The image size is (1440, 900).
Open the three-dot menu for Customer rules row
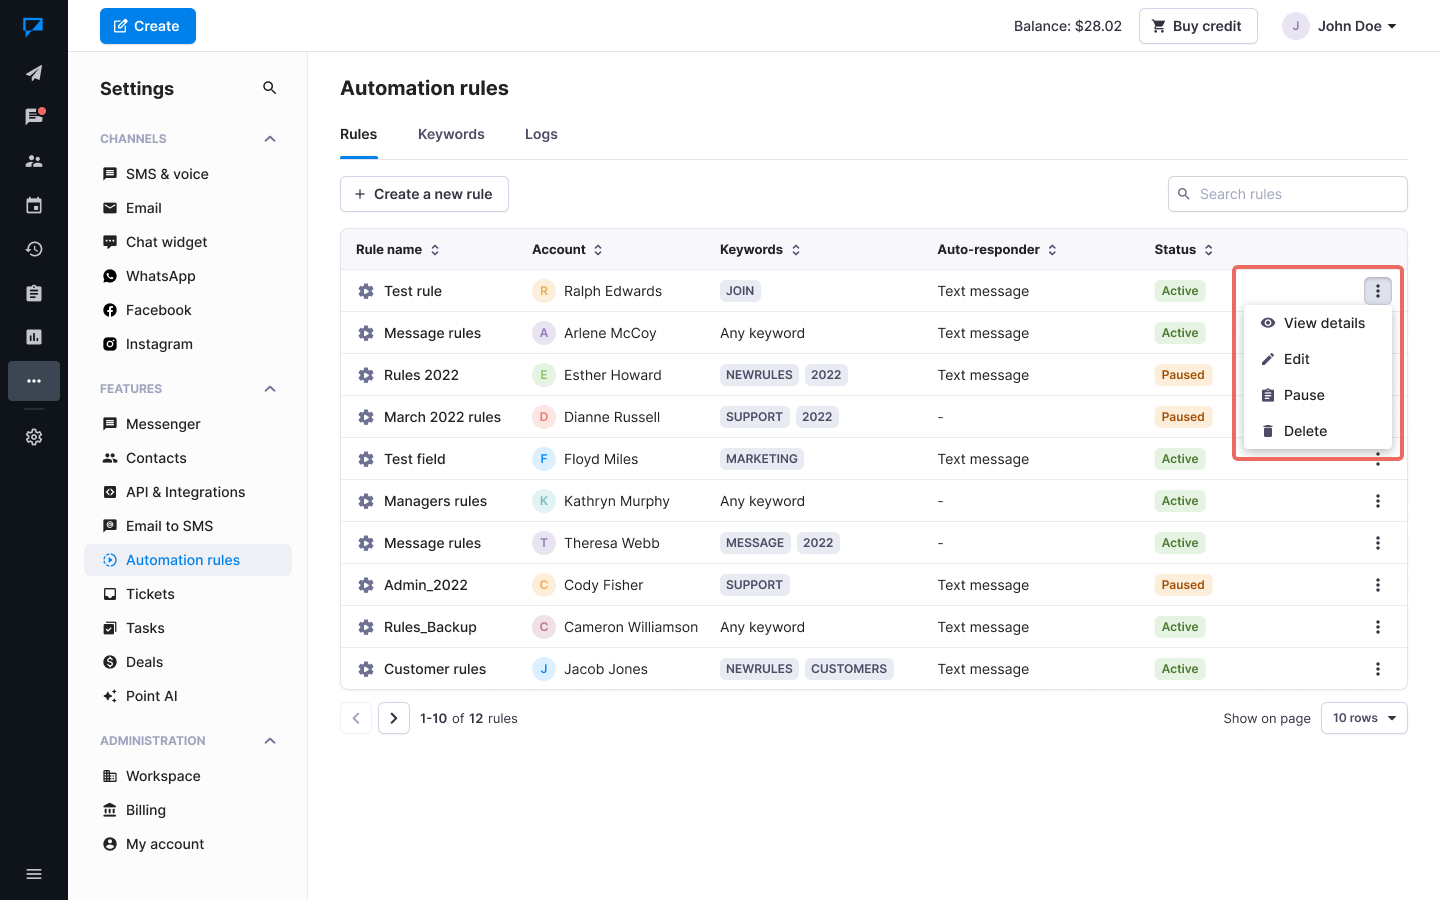[x=1377, y=669]
